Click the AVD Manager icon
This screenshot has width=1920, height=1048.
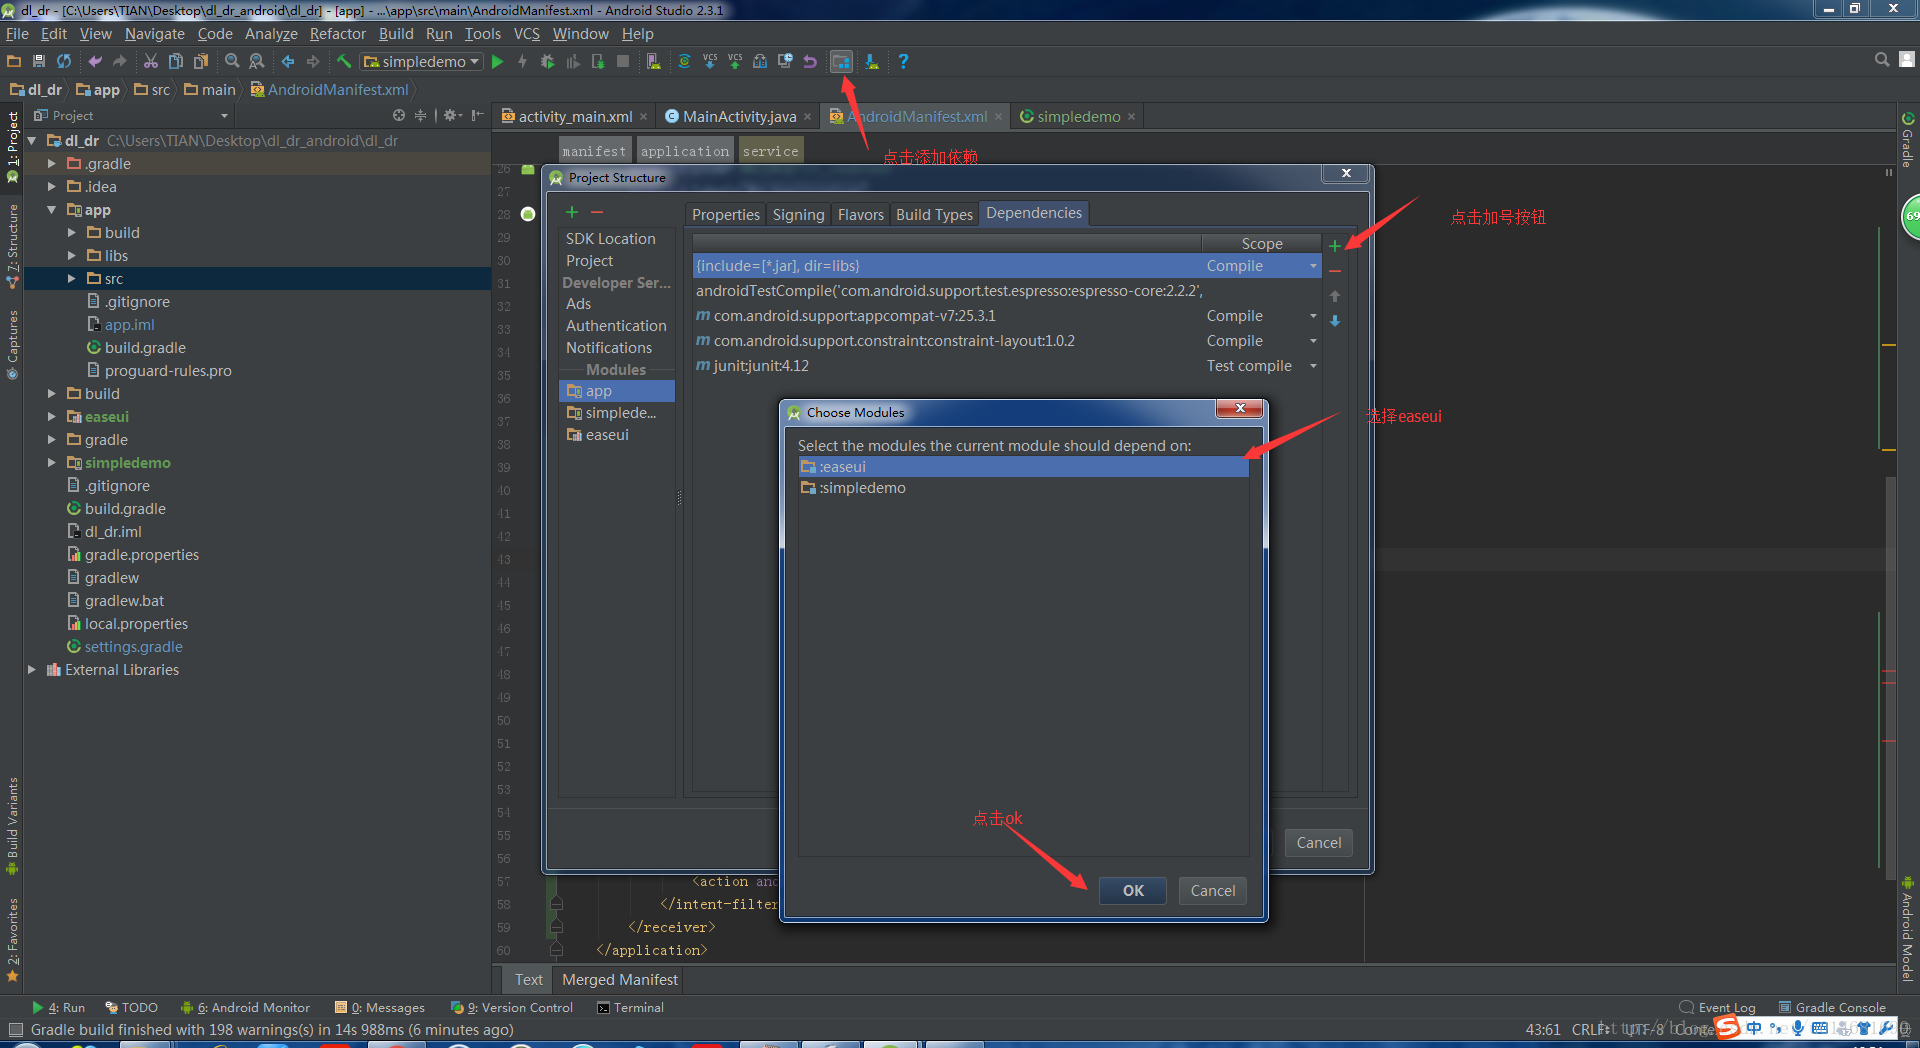pyautogui.click(x=653, y=61)
